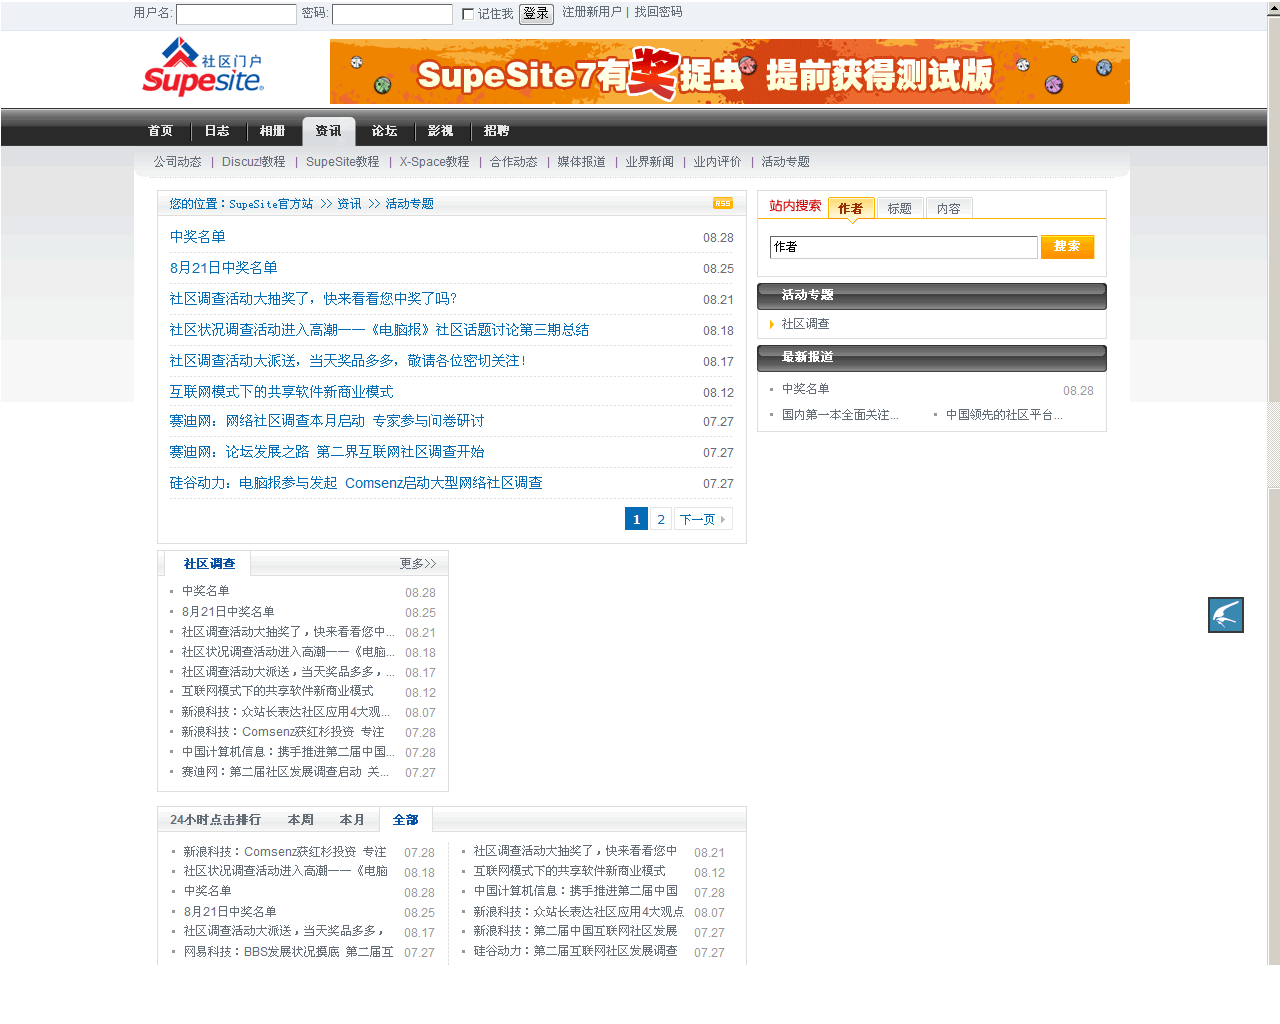Open 影视 in main navigation

(x=440, y=131)
